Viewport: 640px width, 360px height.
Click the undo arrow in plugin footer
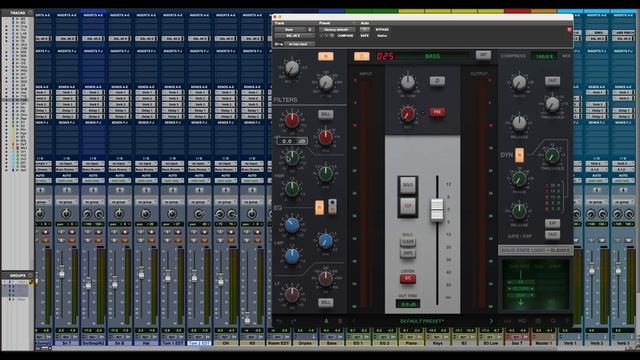tap(279, 321)
